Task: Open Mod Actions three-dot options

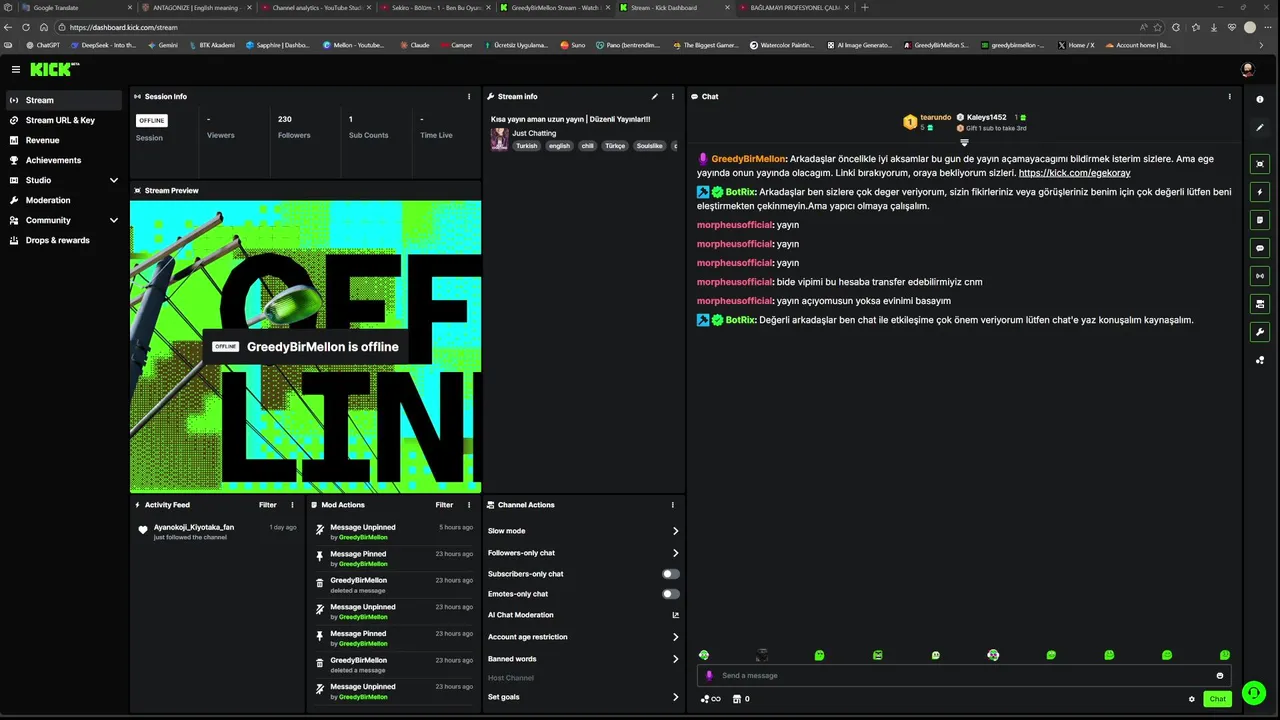Action: (469, 505)
